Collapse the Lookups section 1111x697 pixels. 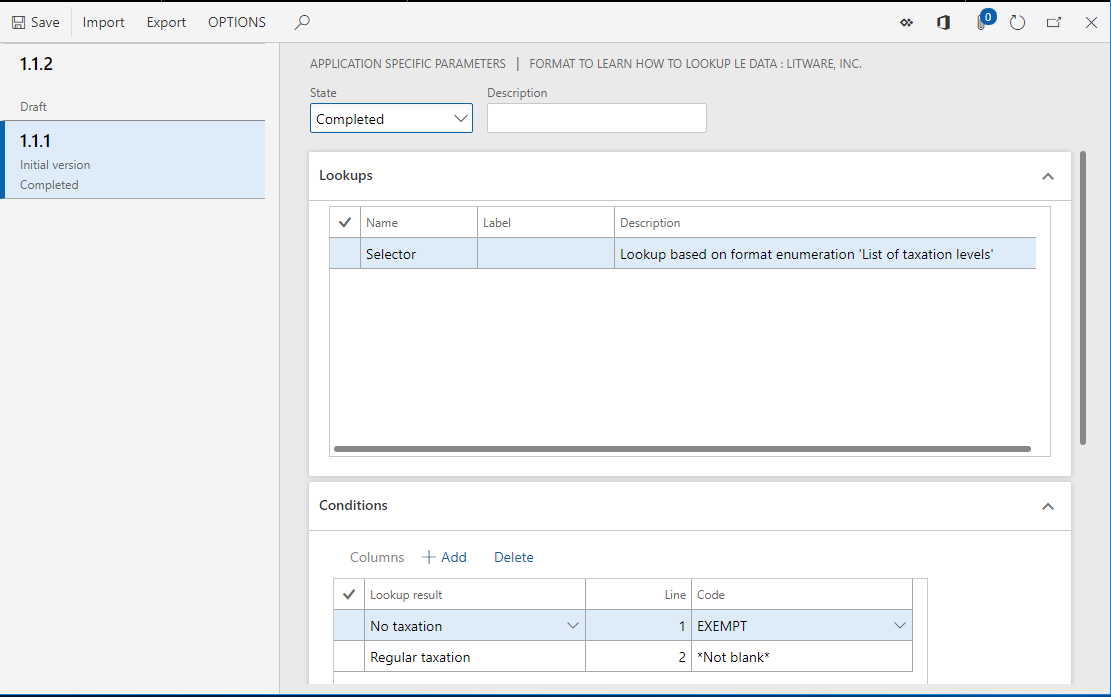(x=1048, y=176)
